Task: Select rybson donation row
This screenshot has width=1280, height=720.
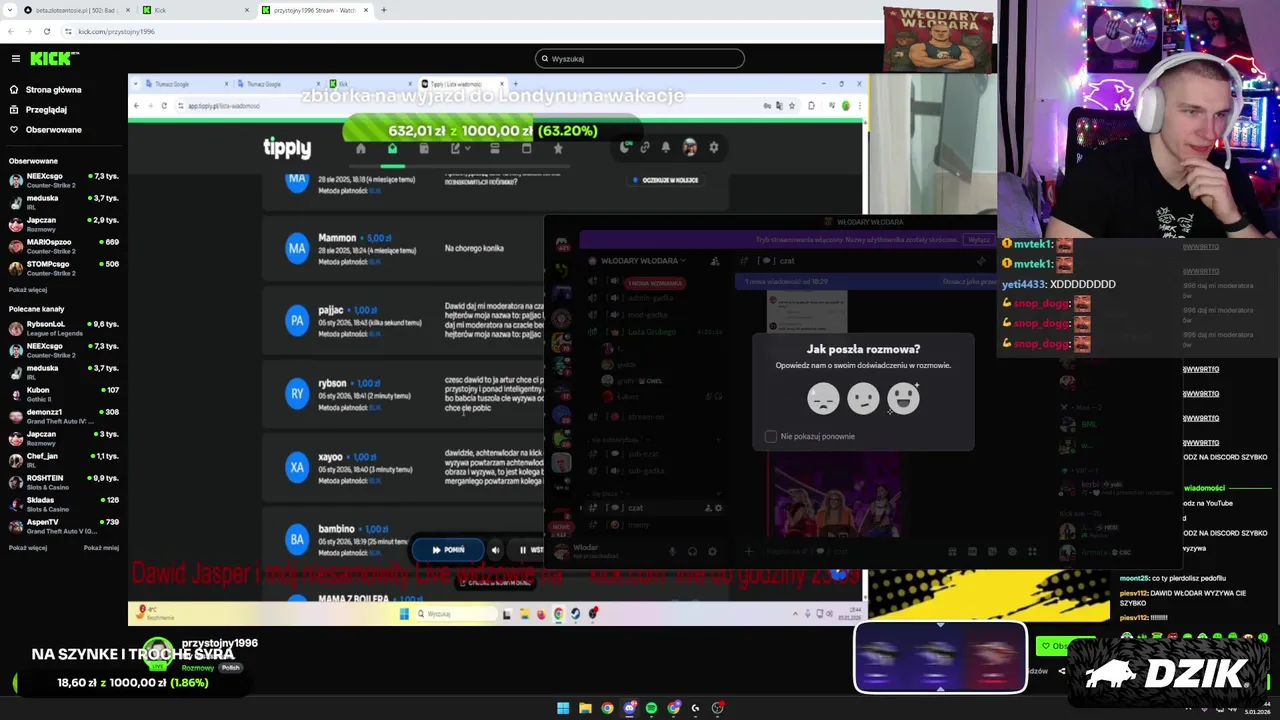Action: coord(402,395)
